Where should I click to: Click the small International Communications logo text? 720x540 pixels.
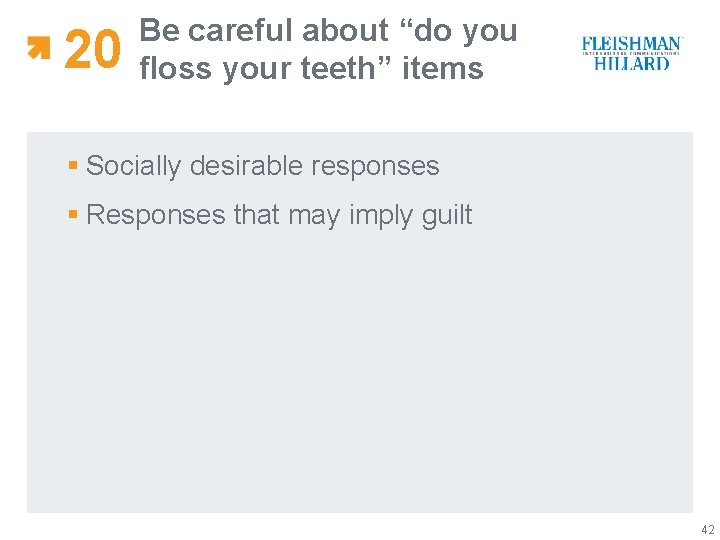point(632,54)
